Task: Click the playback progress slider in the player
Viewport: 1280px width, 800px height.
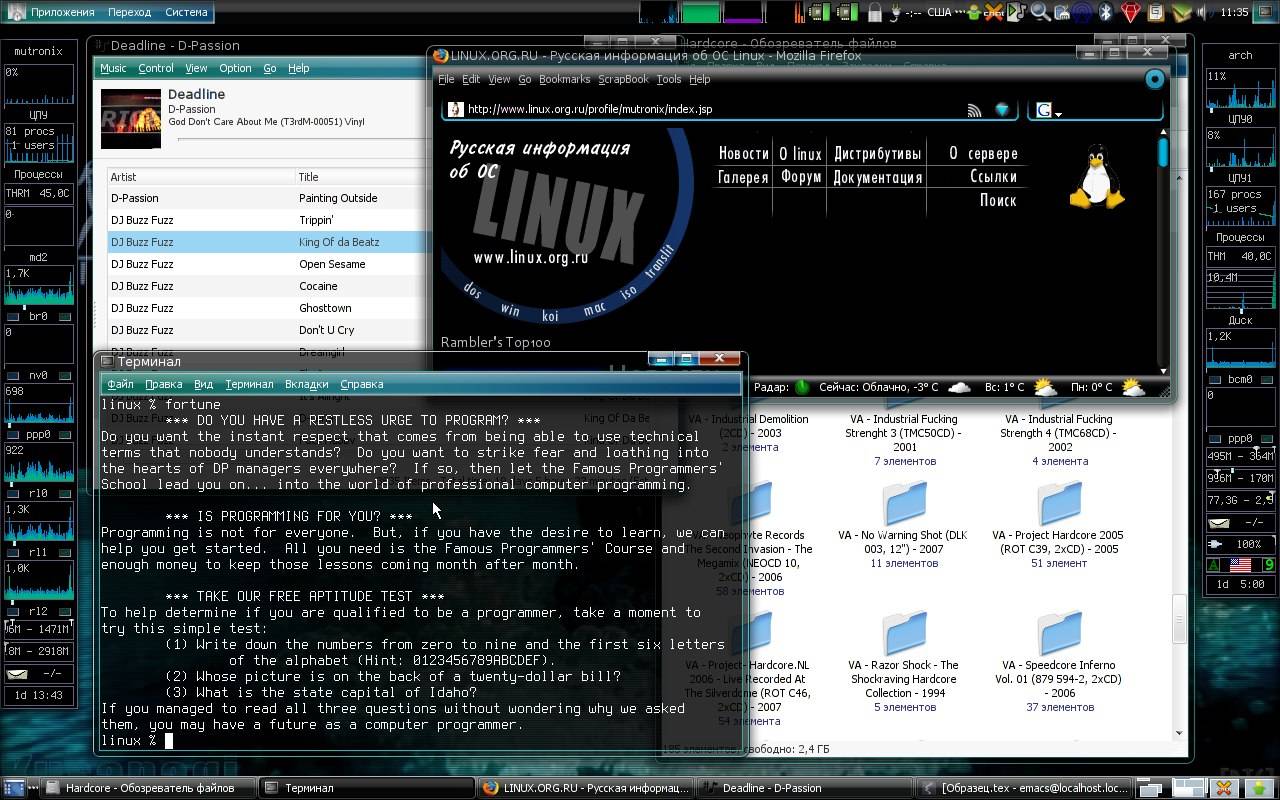Action: coord(300,139)
